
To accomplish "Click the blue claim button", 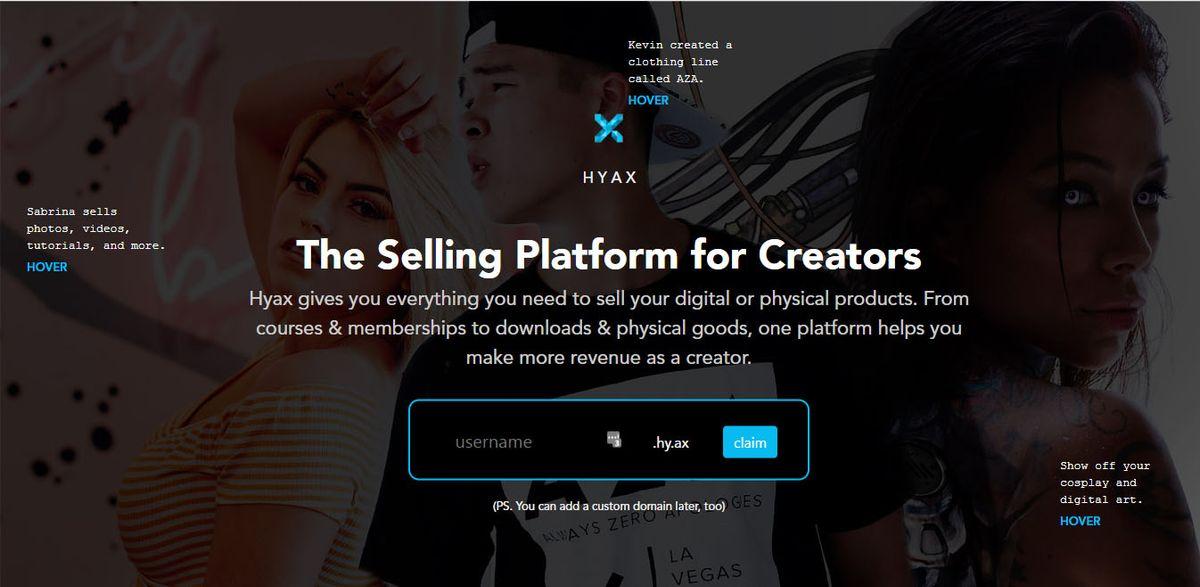I will 750,441.
